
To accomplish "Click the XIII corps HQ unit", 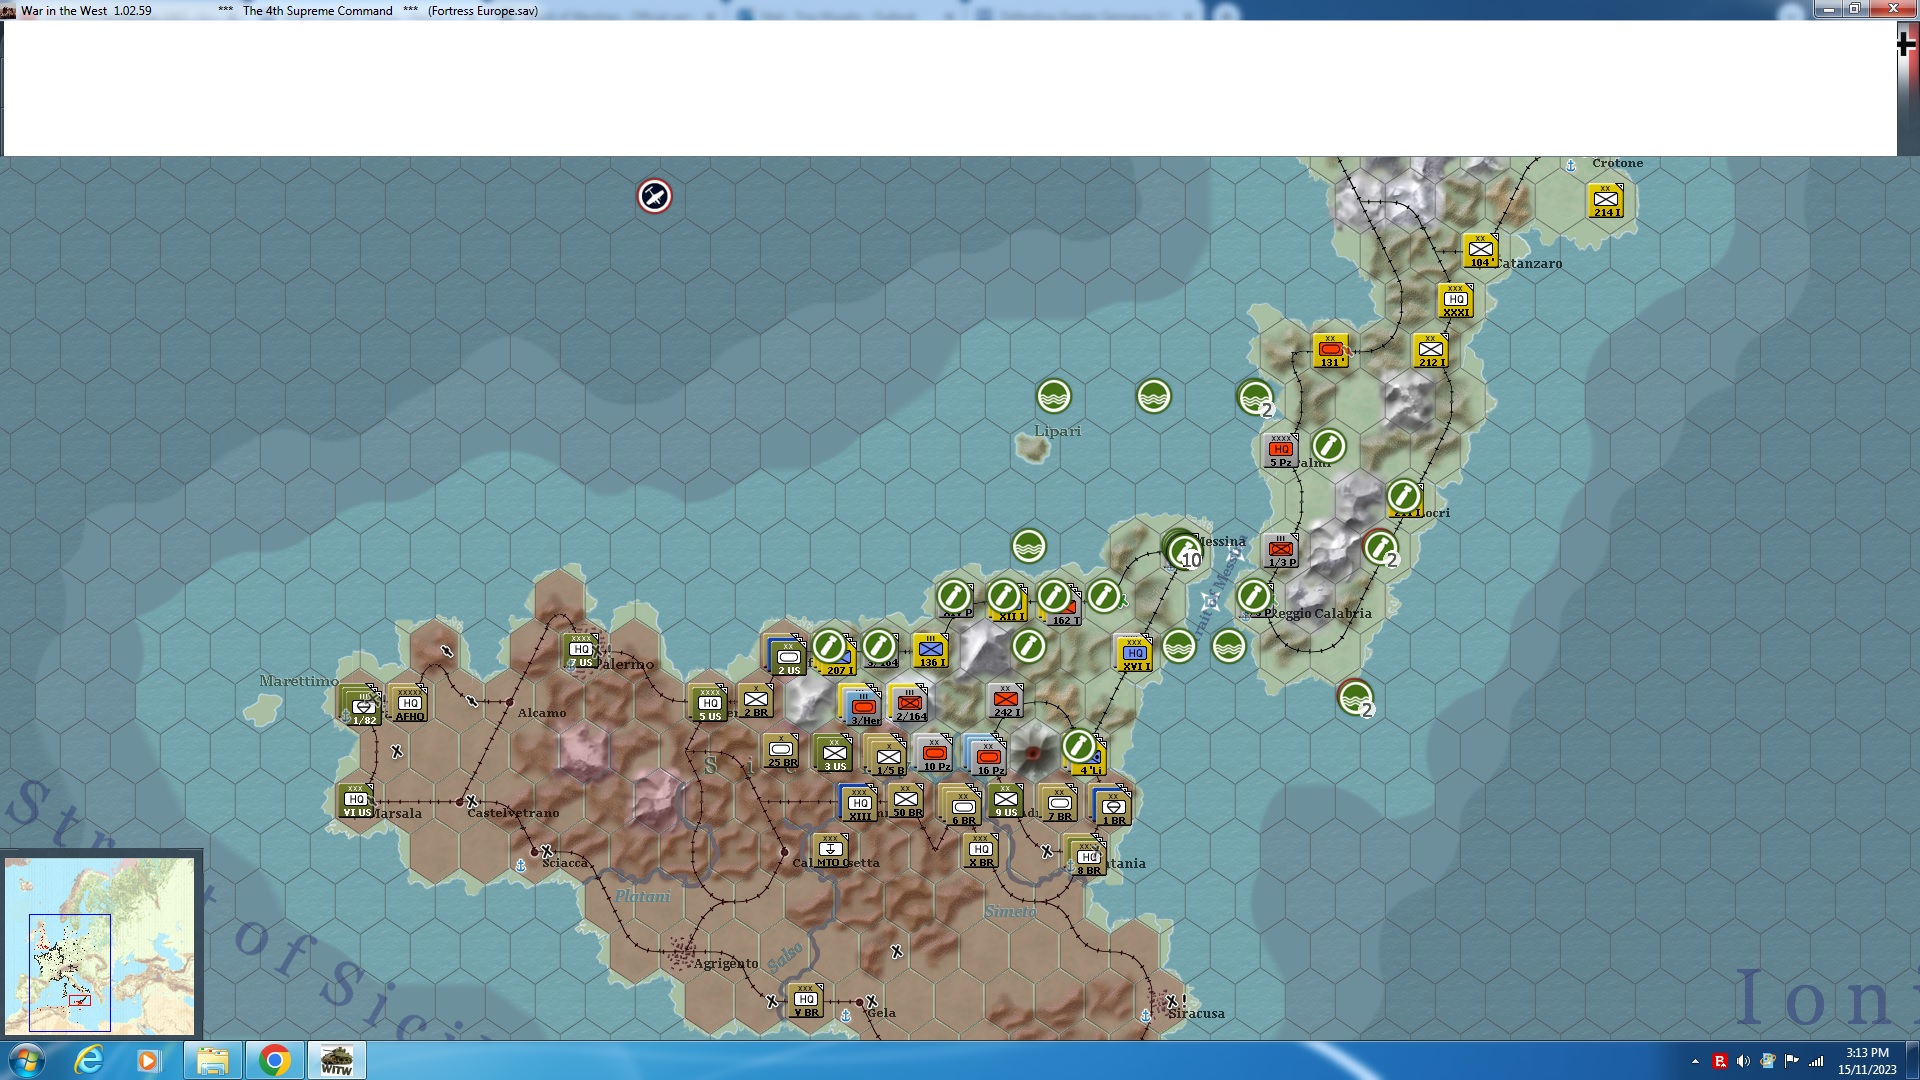I will (860, 804).
